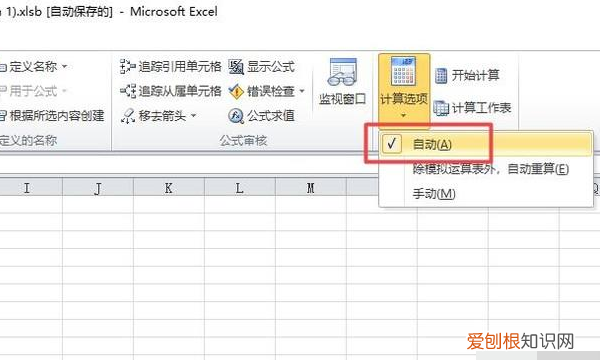Screen dimensions: 600x360
Task: Expand the Define Name (定义名称) dropdown arrow
Action: (65, 67)
